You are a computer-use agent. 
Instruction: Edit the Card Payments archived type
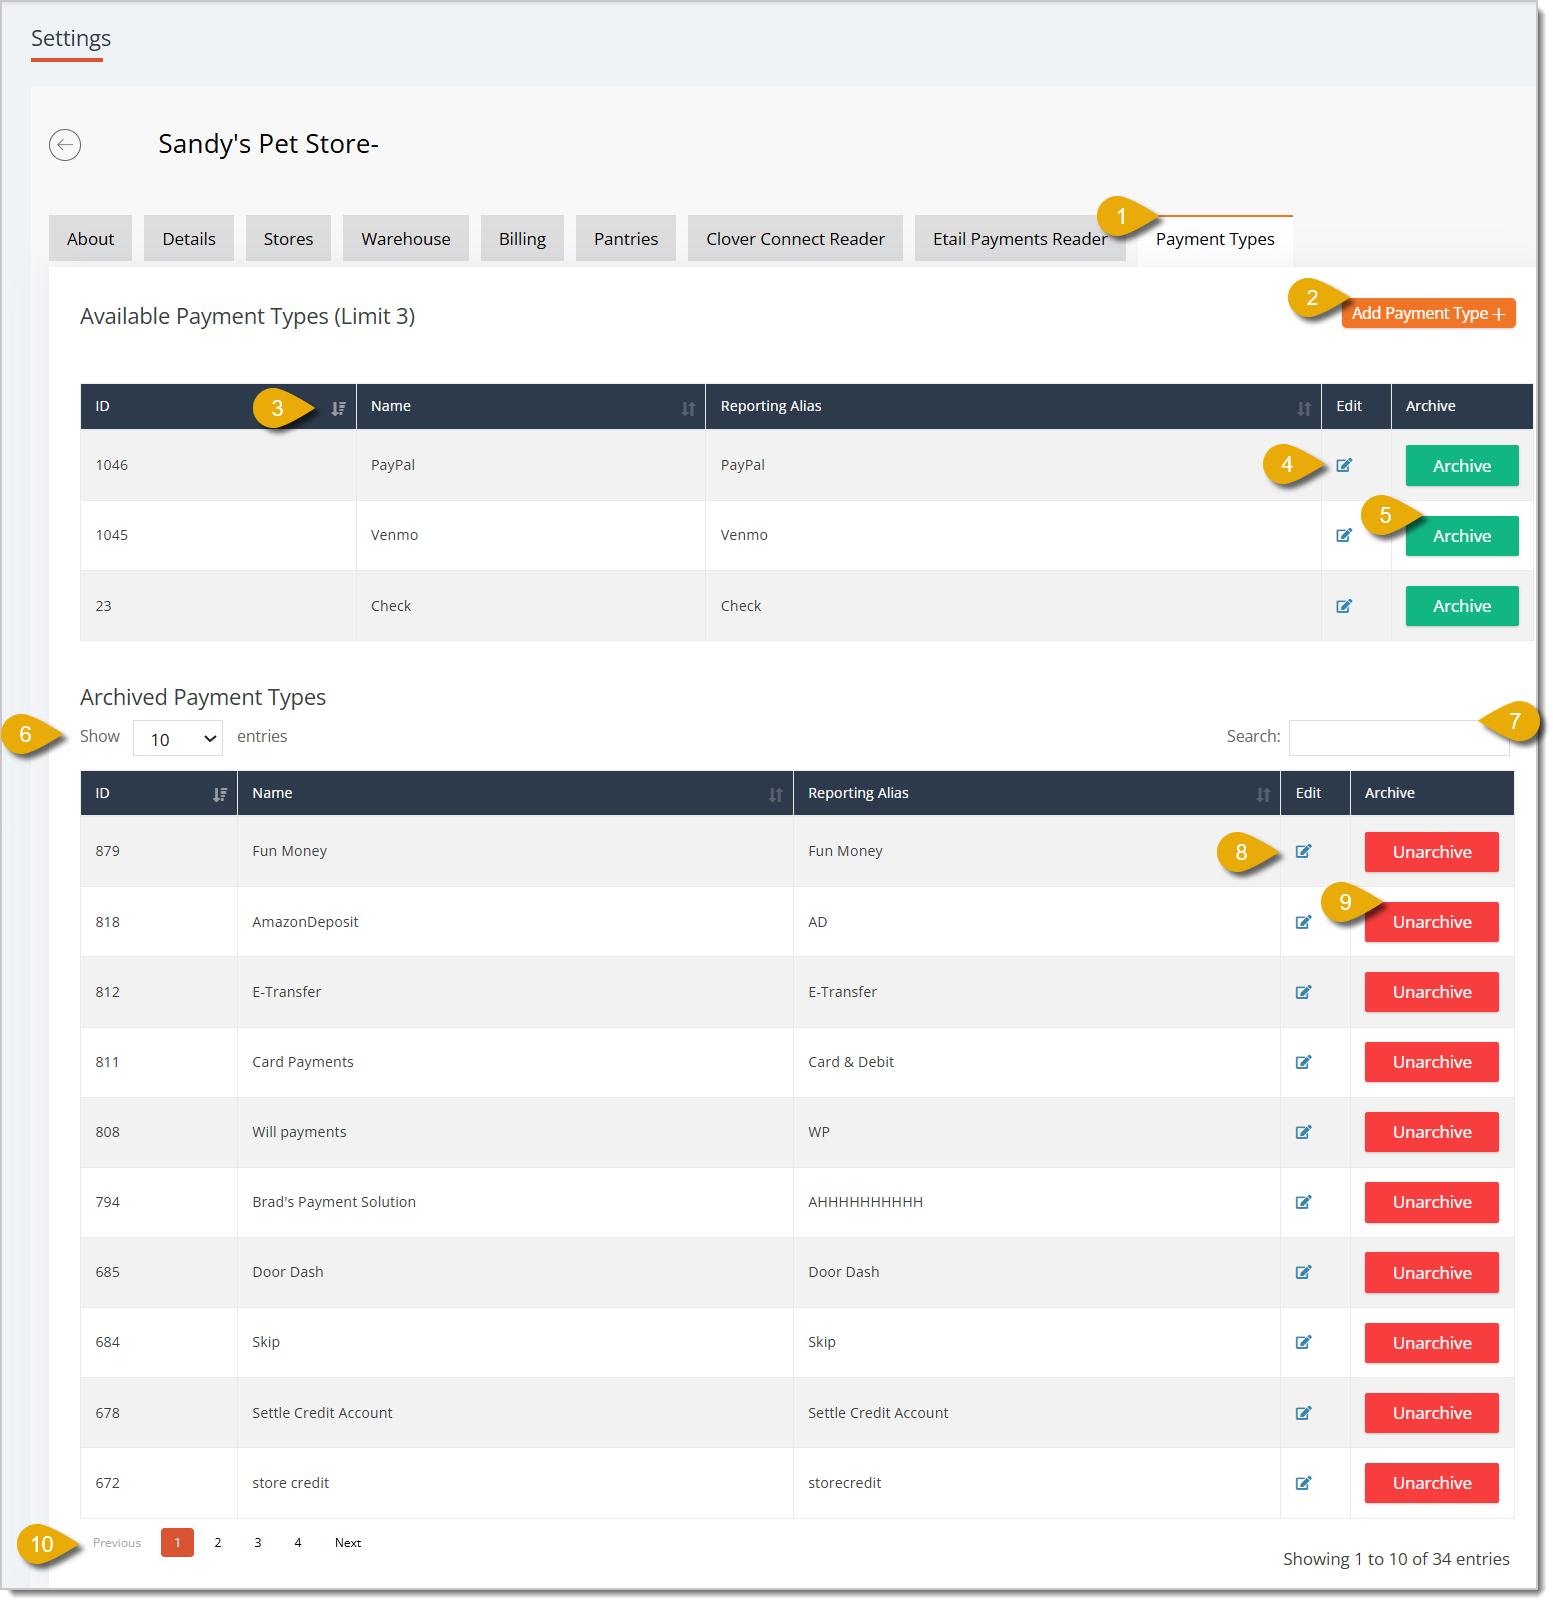click(x=1303, y=1062)
